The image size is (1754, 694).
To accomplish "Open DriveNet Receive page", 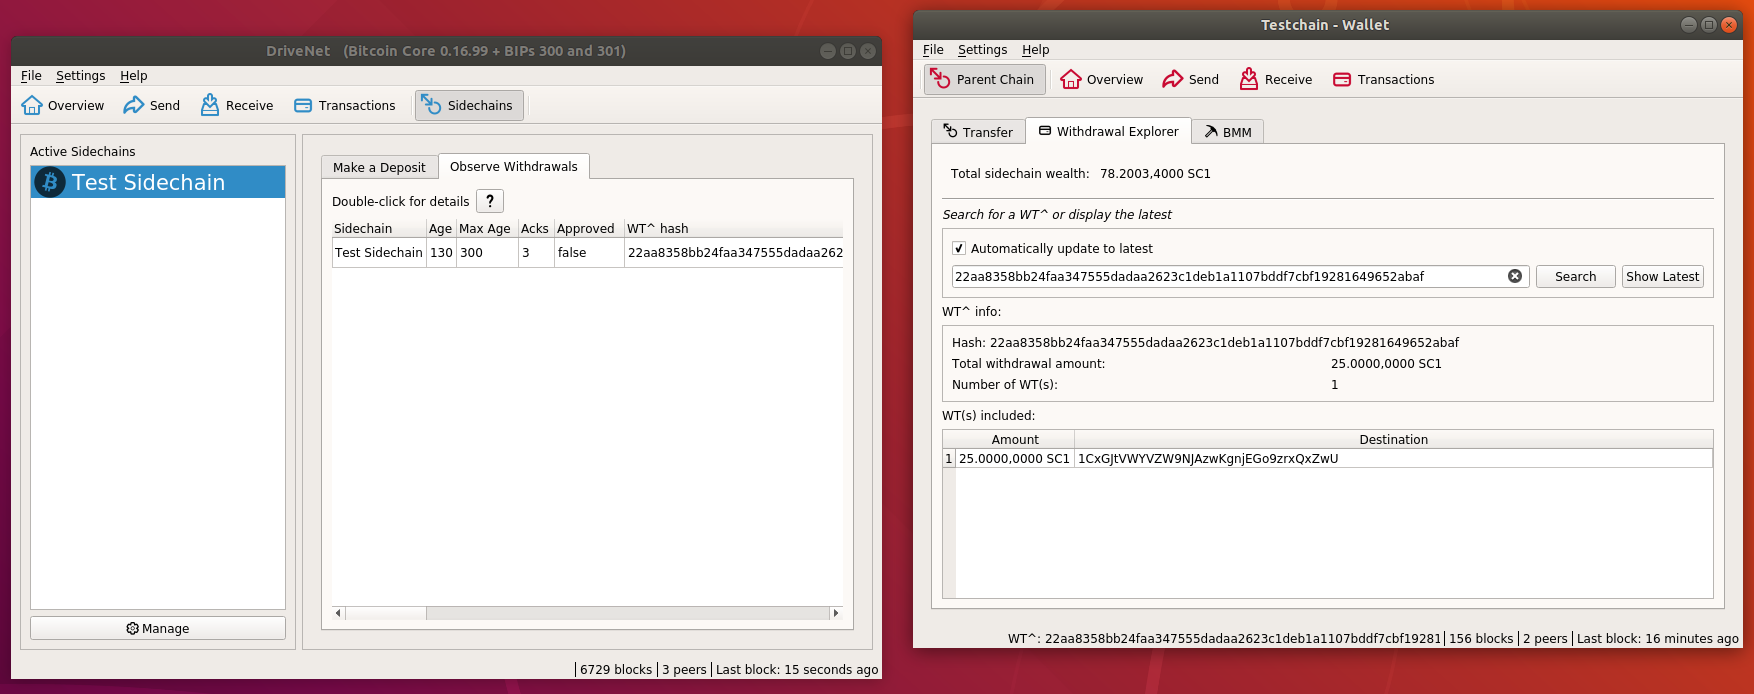I will pos(237,105).
